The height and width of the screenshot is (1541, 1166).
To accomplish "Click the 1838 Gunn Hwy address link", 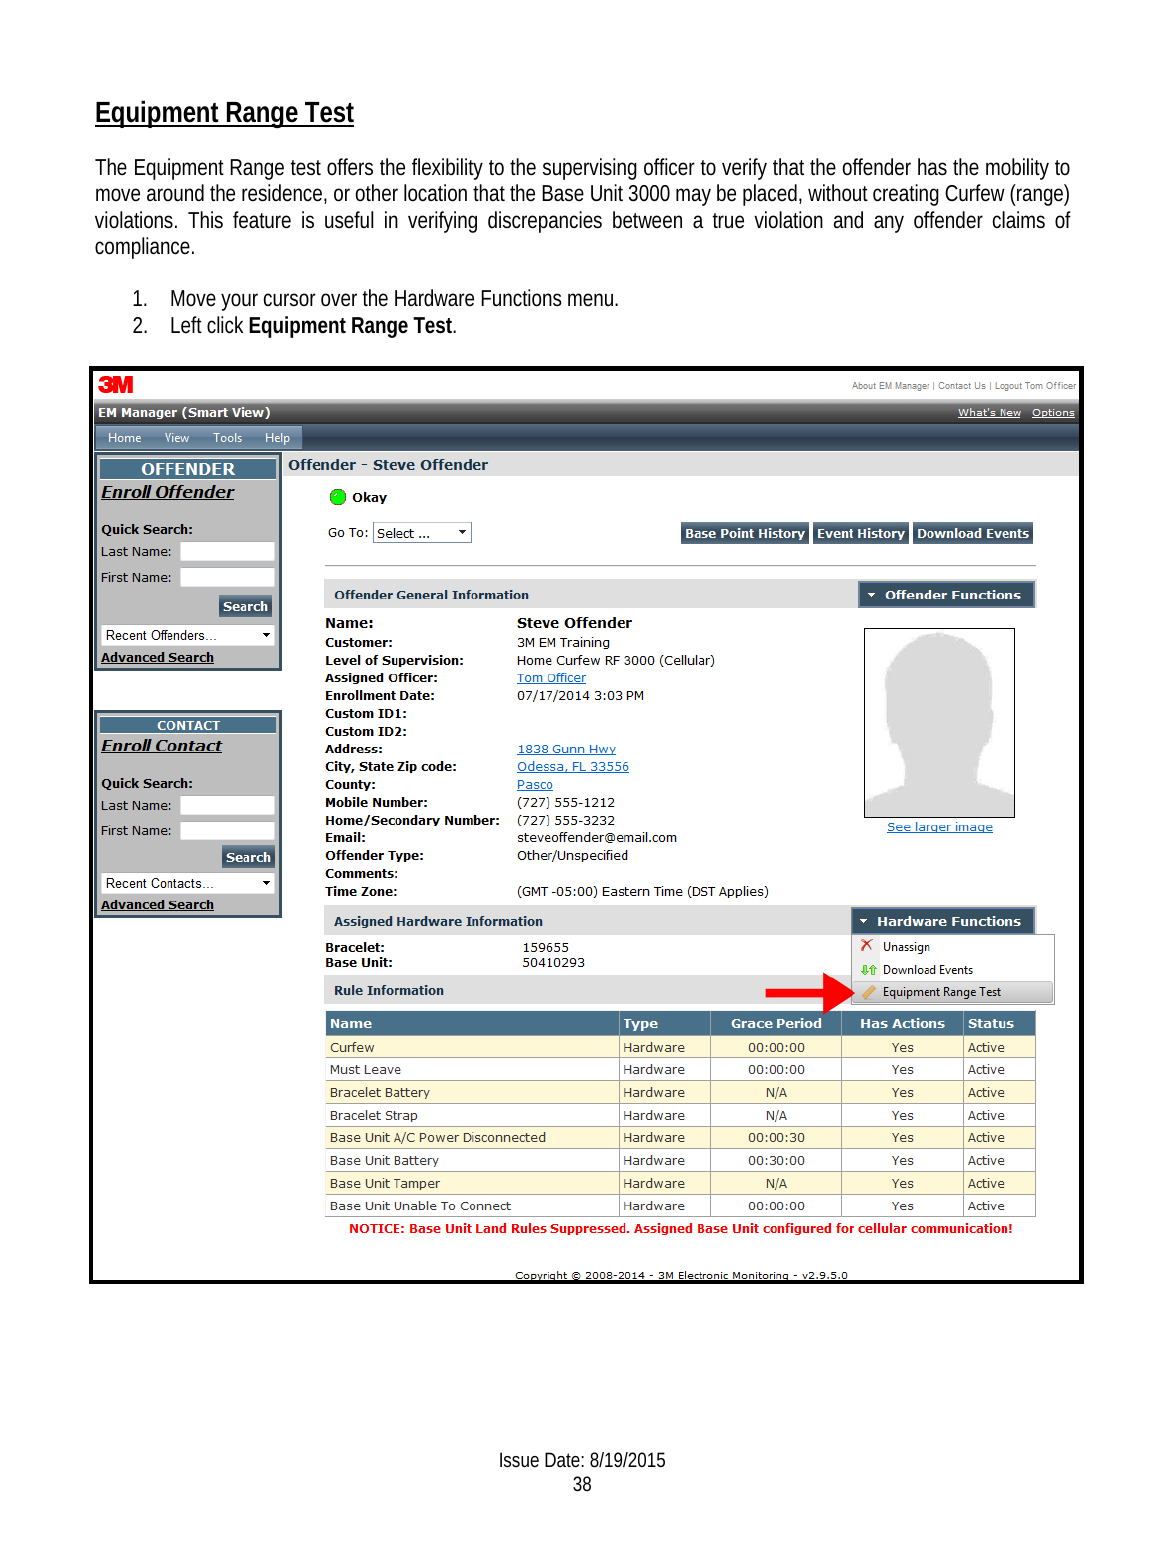I will click(566, 749).
